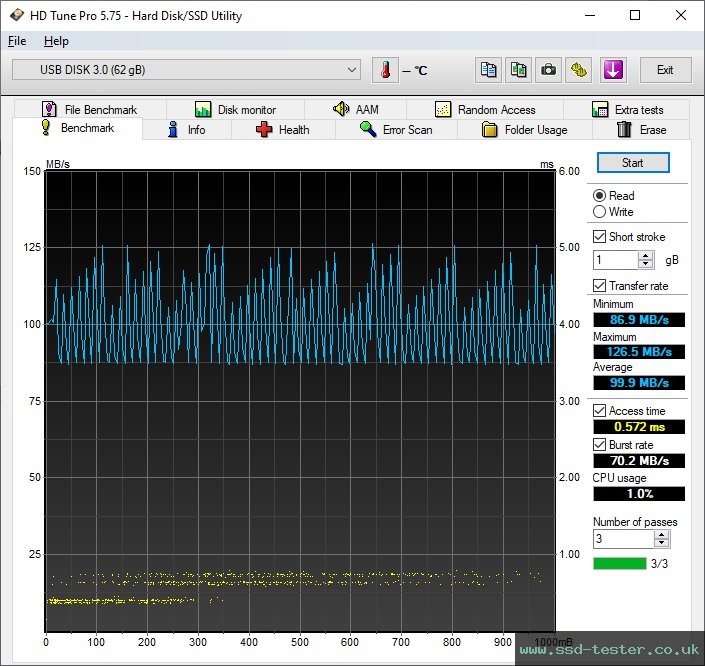
Task: Select the Read radio button
Action: pos(599,196)
